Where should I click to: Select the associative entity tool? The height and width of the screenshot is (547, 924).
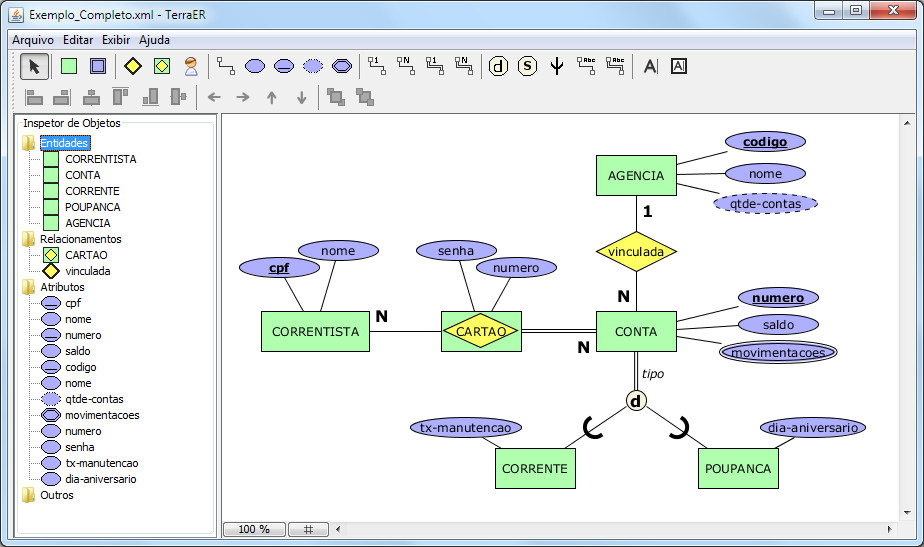coord(162,66)
